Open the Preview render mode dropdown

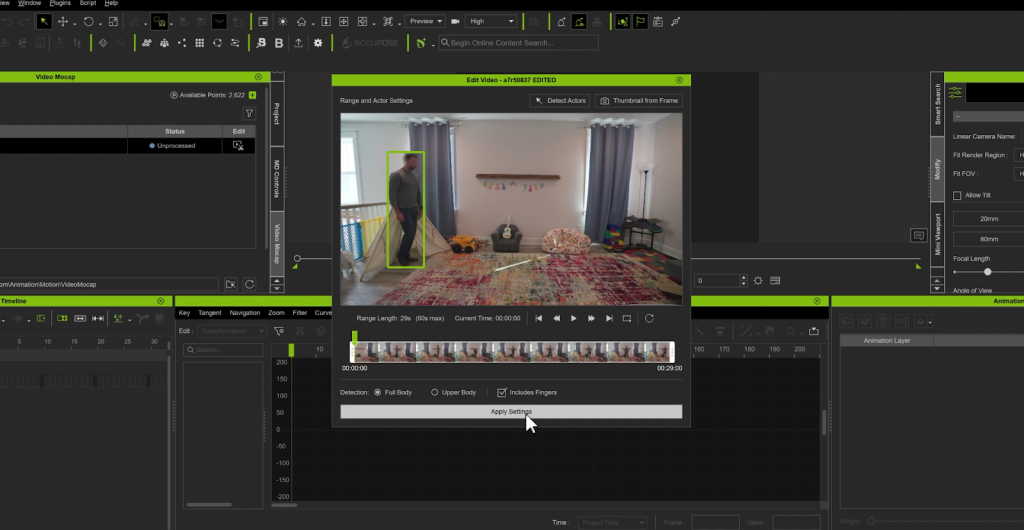coord(425,21)
